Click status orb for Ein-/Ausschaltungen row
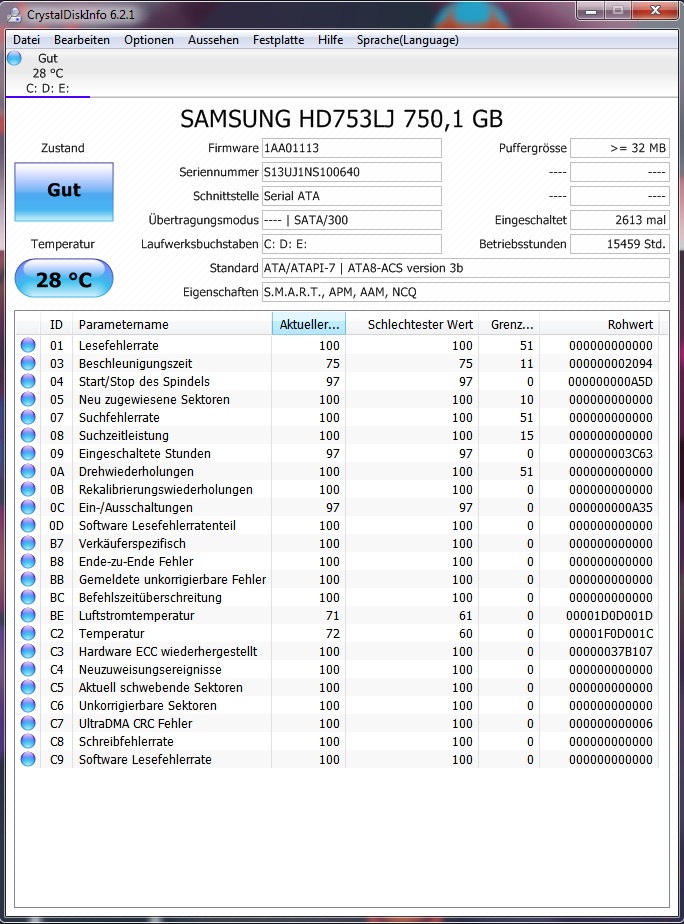 pos(28,507)
